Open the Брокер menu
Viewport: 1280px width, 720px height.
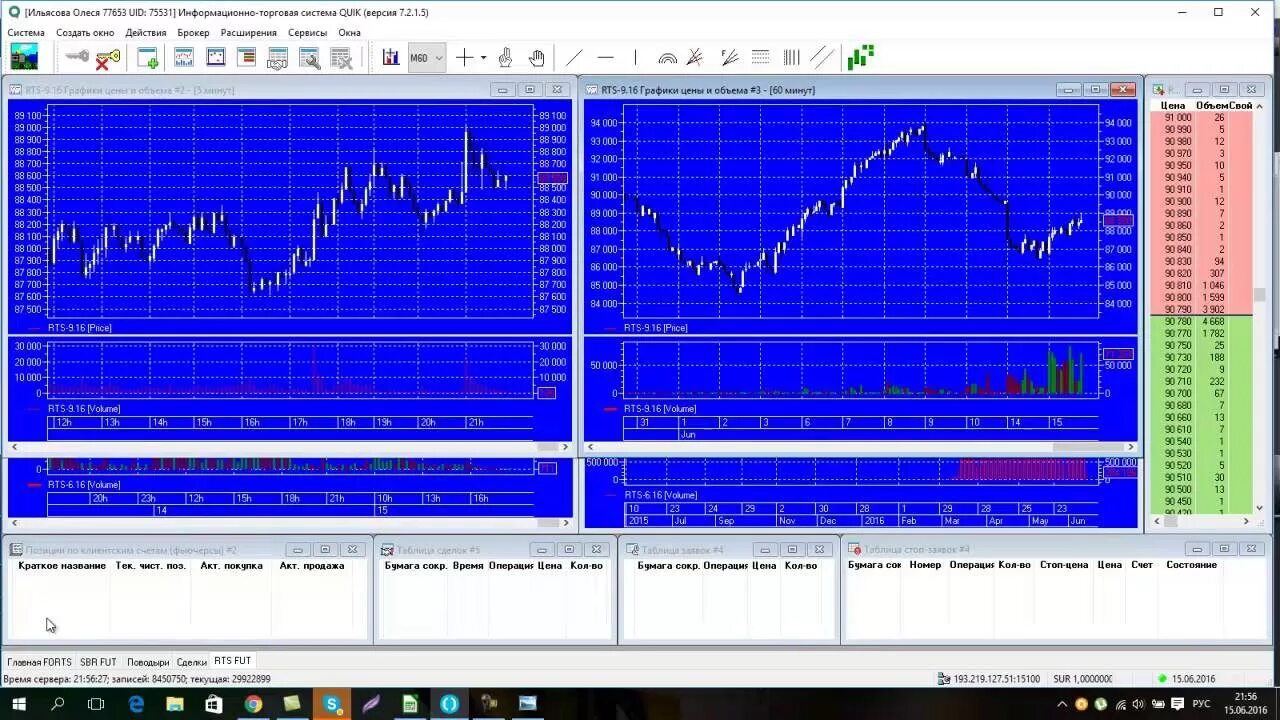pos(193,32)
